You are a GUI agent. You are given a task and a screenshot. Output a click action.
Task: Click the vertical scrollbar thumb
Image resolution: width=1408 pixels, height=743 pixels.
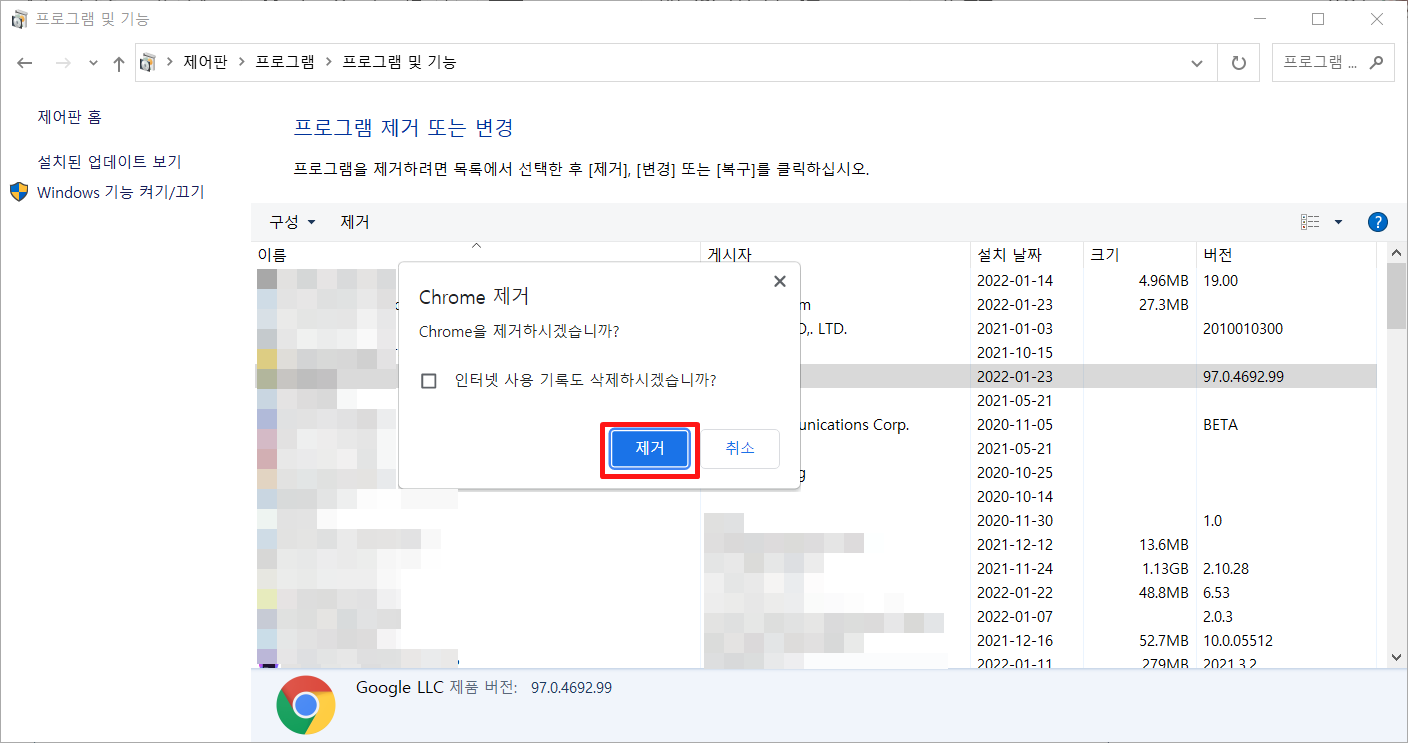coord(1397,296)
